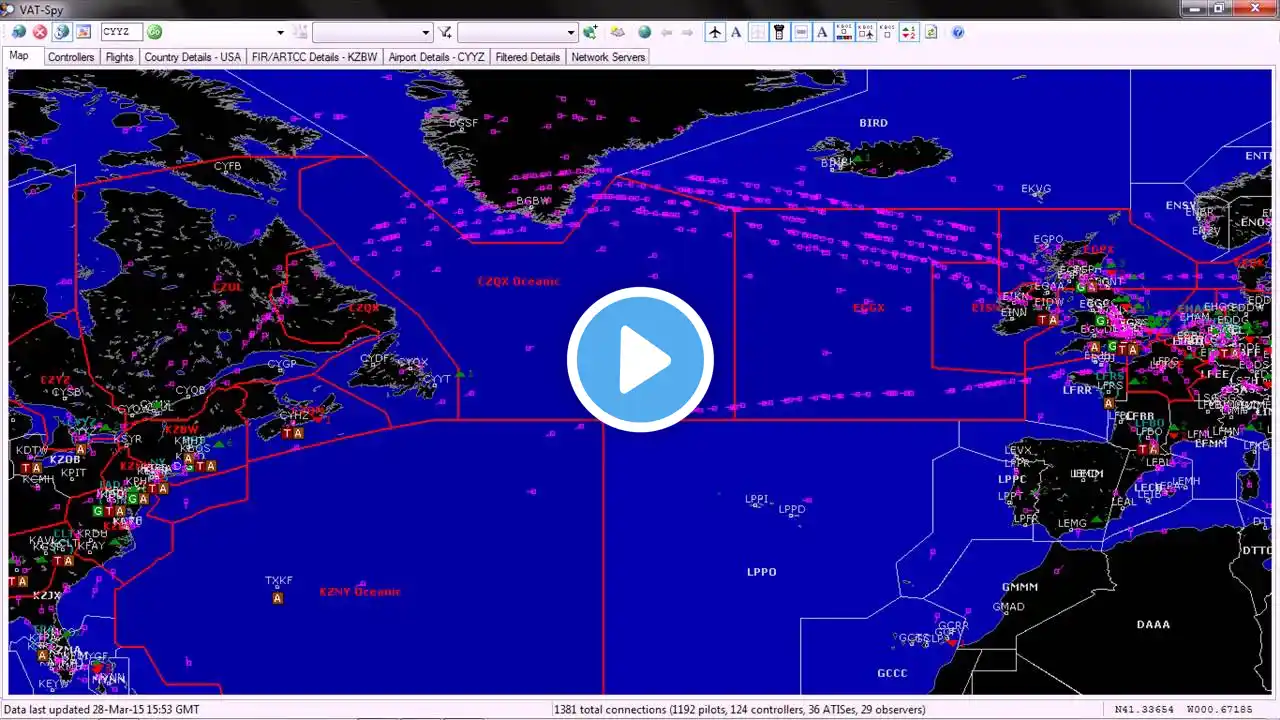Click the TXKF airport label
This screenshot has height=720, width=1280.
coord(279,581)
